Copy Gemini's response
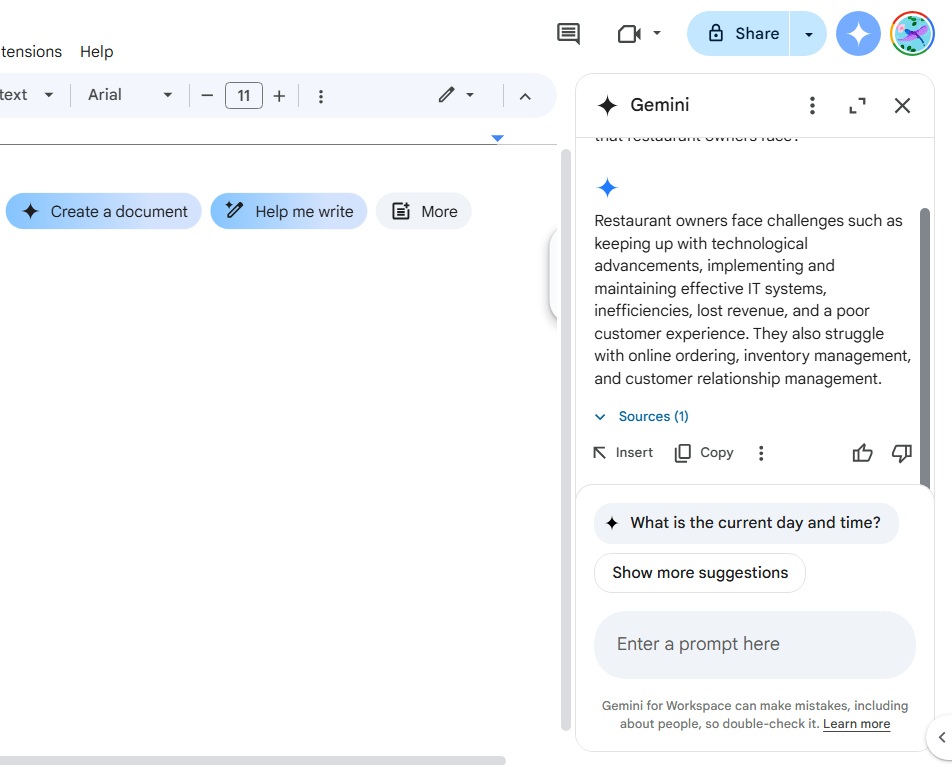Image resolution: width=952 pixels, height=767 pixels. (703, 452)
